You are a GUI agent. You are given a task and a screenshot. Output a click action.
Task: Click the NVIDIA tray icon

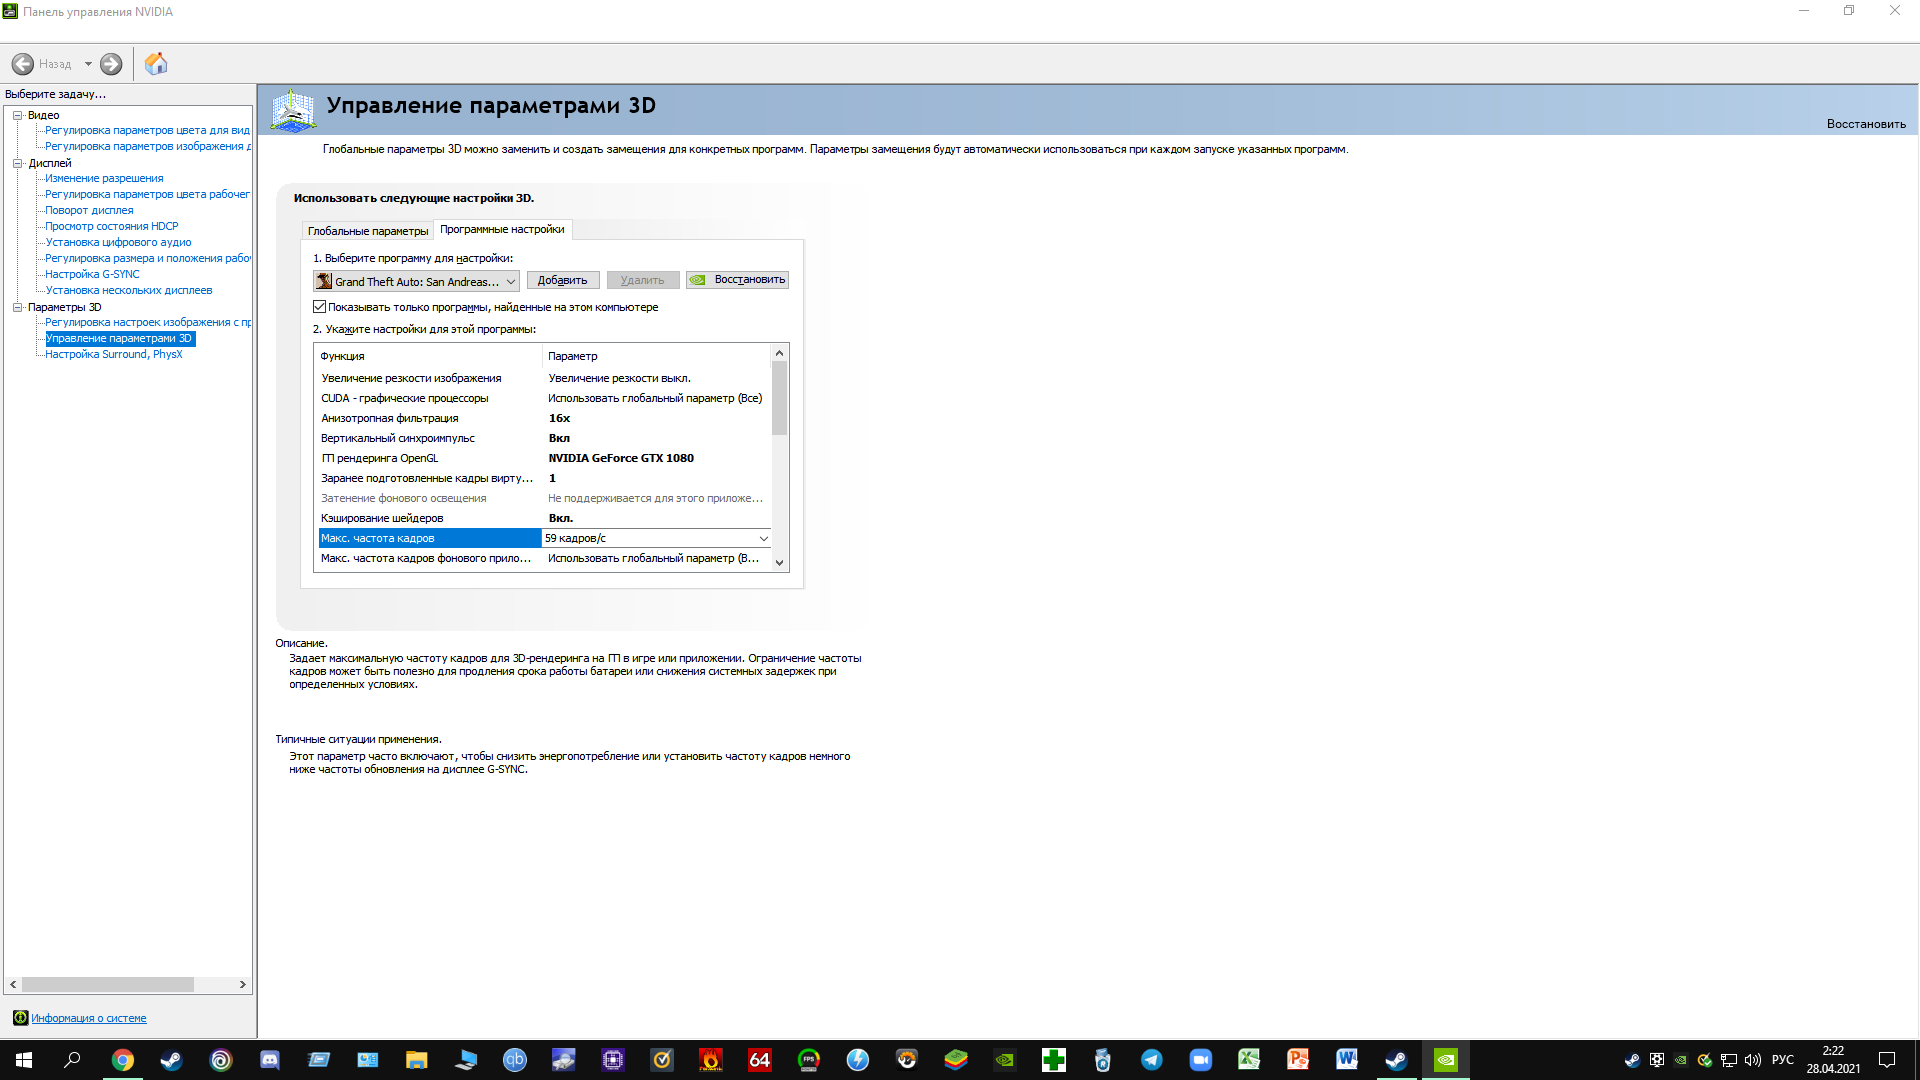[x=1681, y=1060]
